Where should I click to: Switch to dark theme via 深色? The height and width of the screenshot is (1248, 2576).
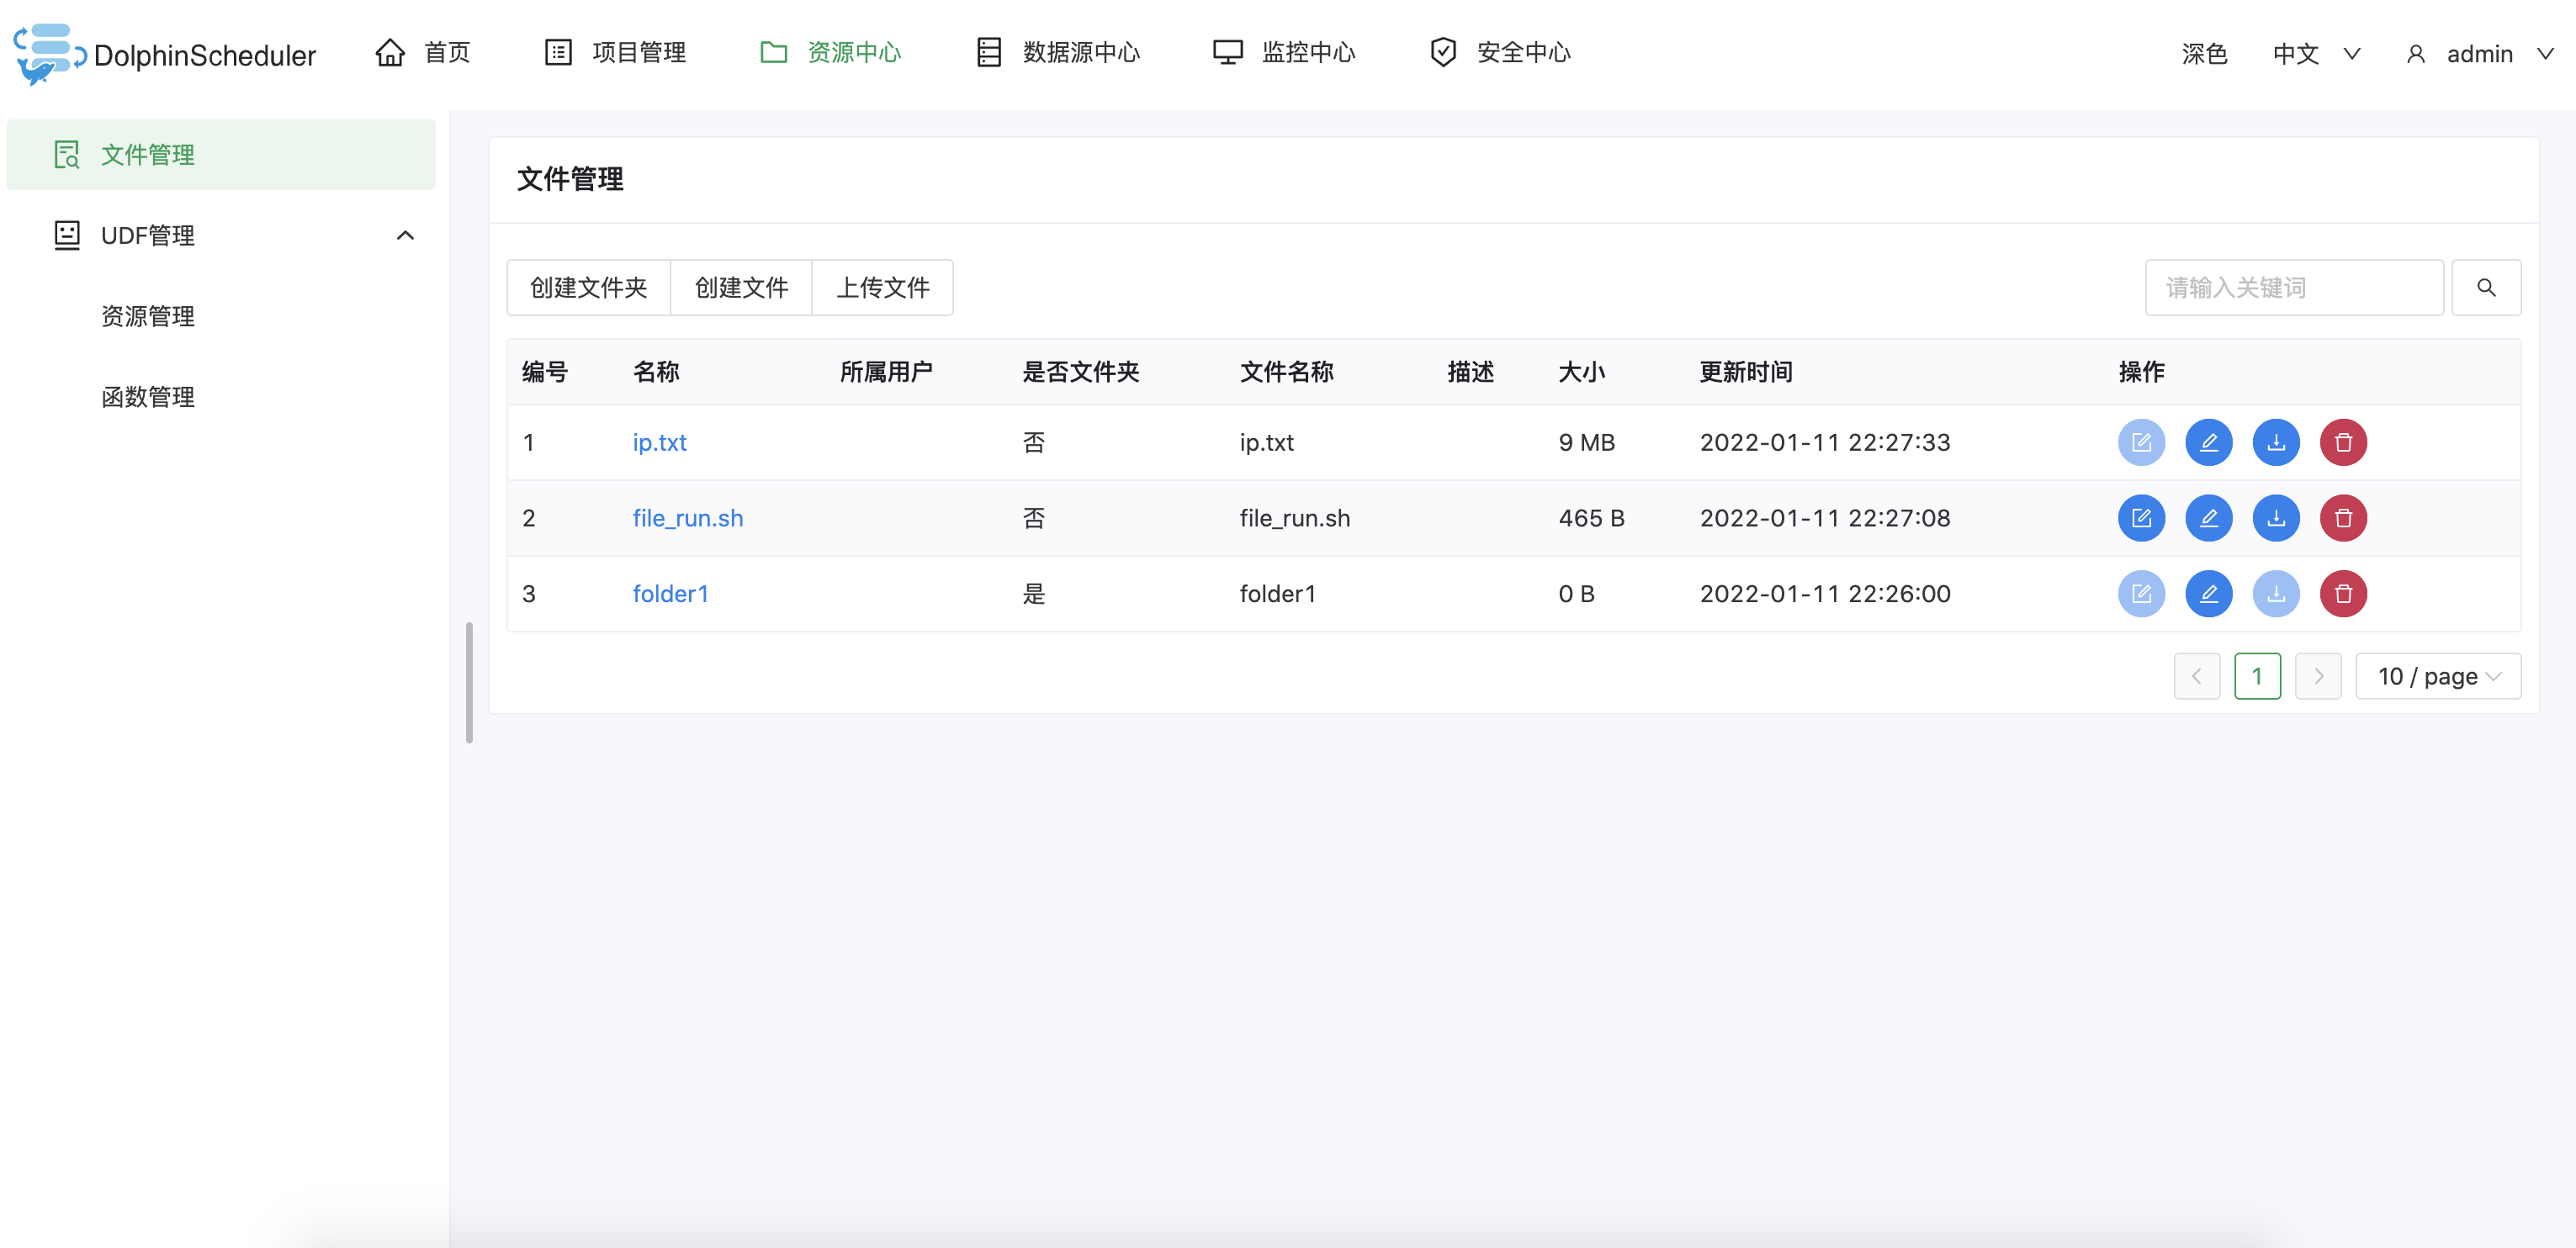coord(2203,54)
